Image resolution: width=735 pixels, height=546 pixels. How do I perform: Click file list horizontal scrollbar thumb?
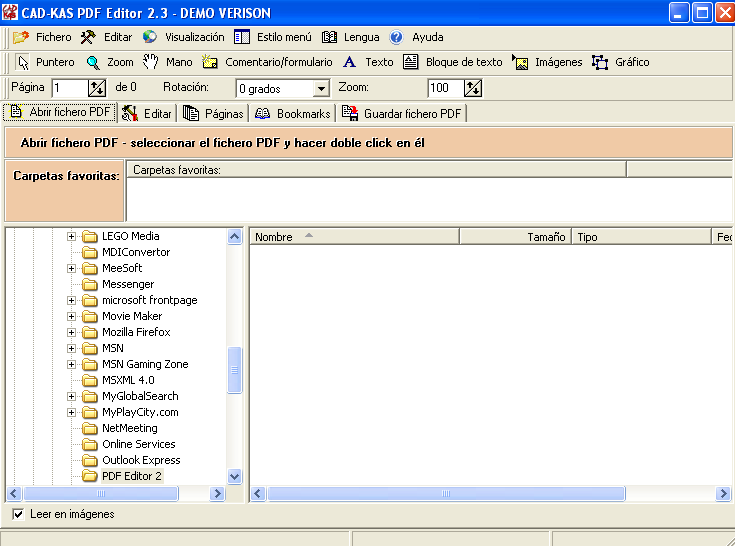click(446, 493)
